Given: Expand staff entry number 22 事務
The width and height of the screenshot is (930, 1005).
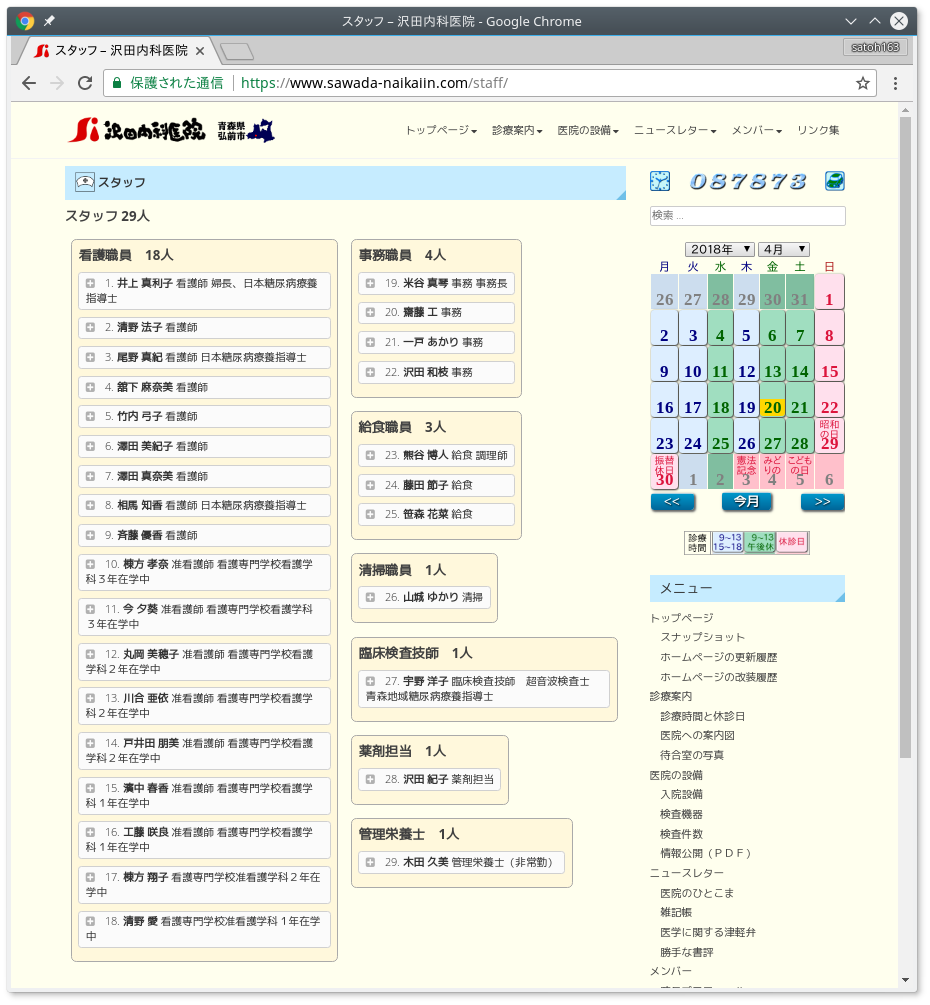Looking at the screenshot, I should point(370,372).
